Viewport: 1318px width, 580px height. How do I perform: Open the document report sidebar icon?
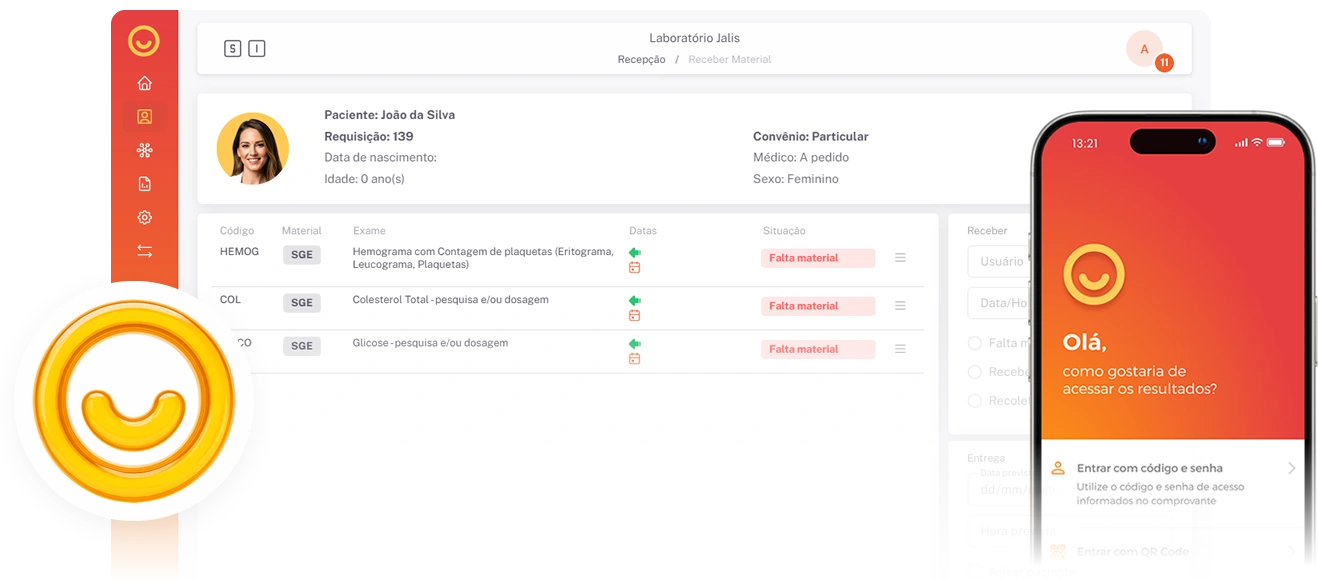click(144, 184)
